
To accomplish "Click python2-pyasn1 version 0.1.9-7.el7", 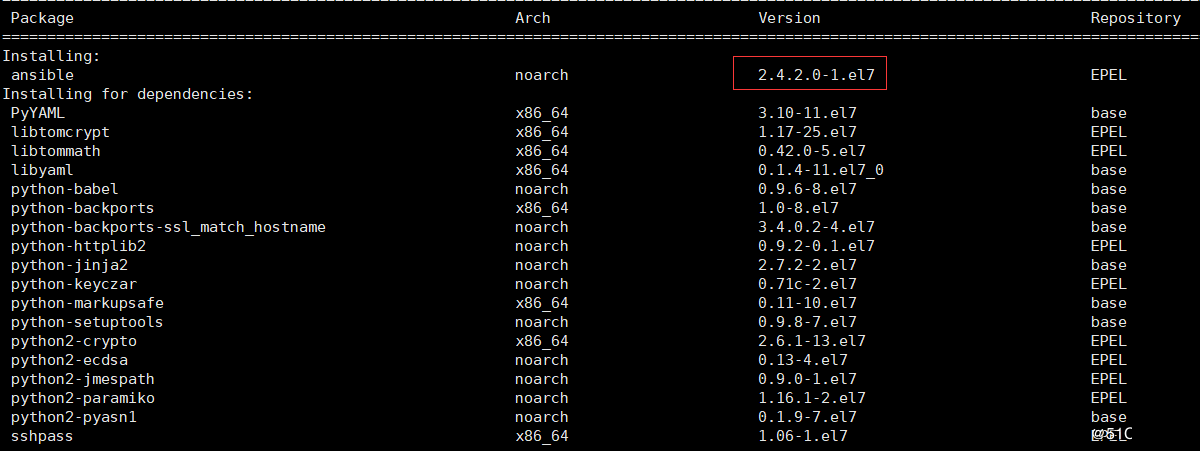I will click(807, 417).
